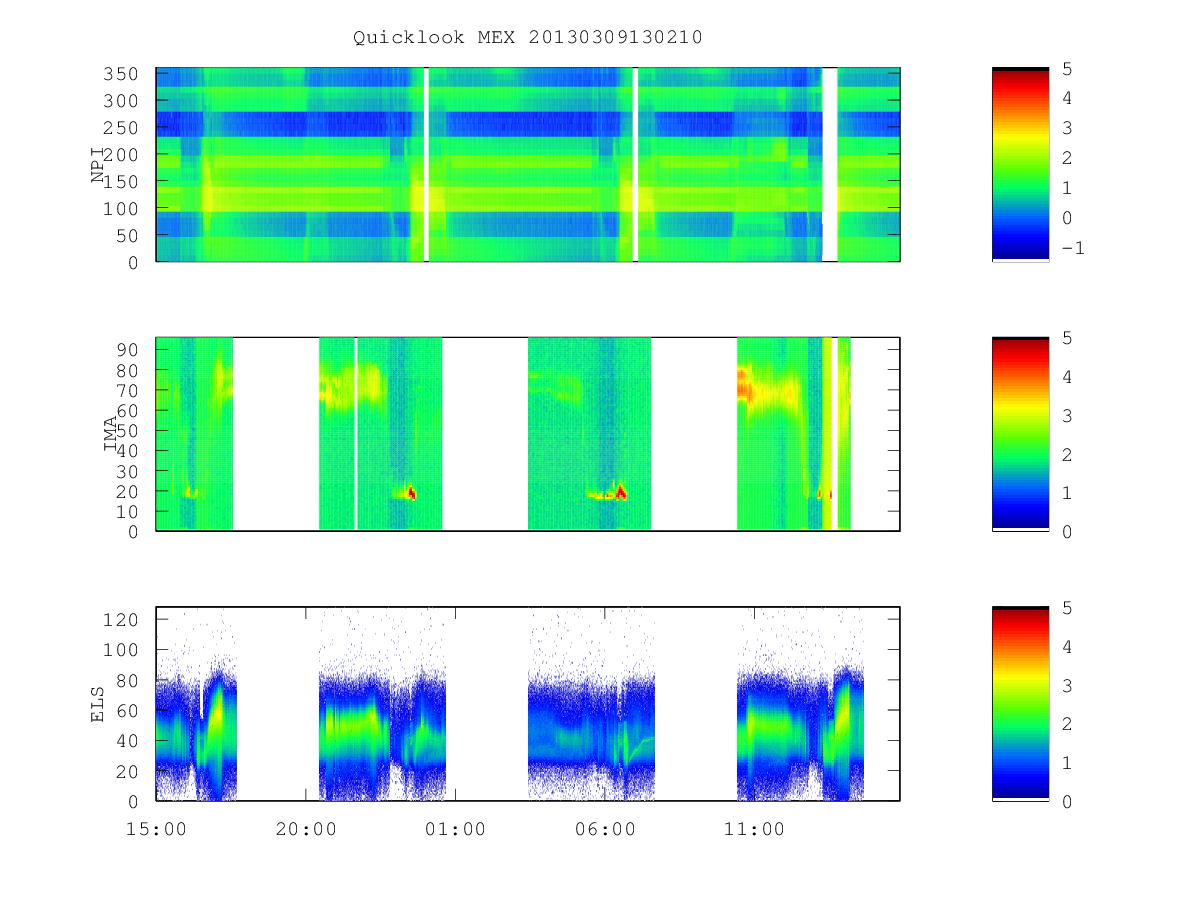Click the NPI panel colorbar
The image size is (1200, 900).
coord(1020,164)
